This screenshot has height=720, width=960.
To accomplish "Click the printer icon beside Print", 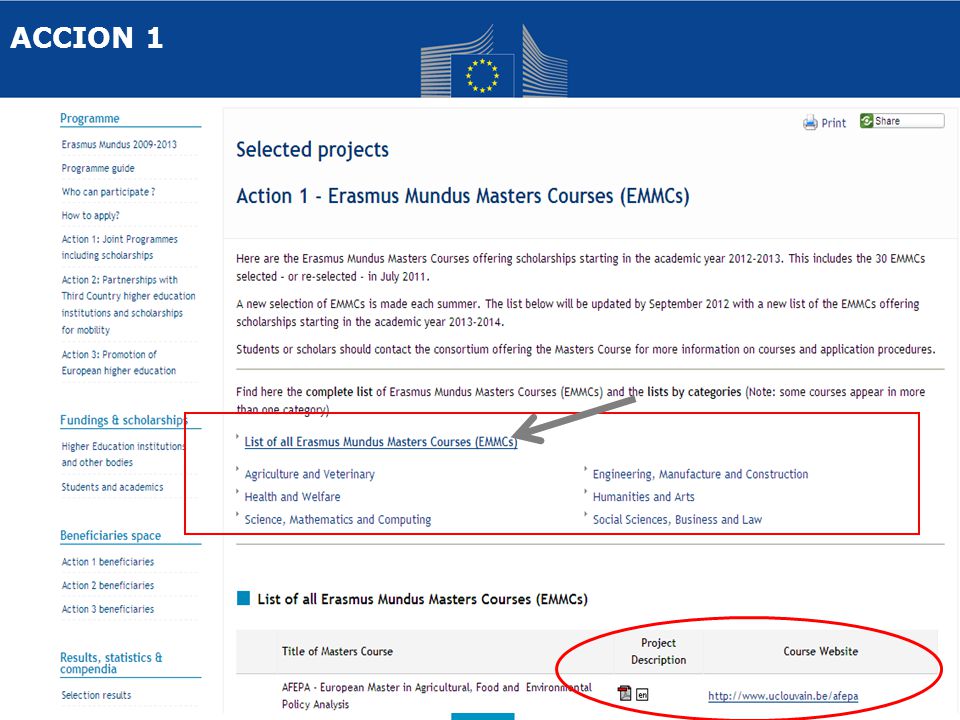I will (x=810, y=122).
